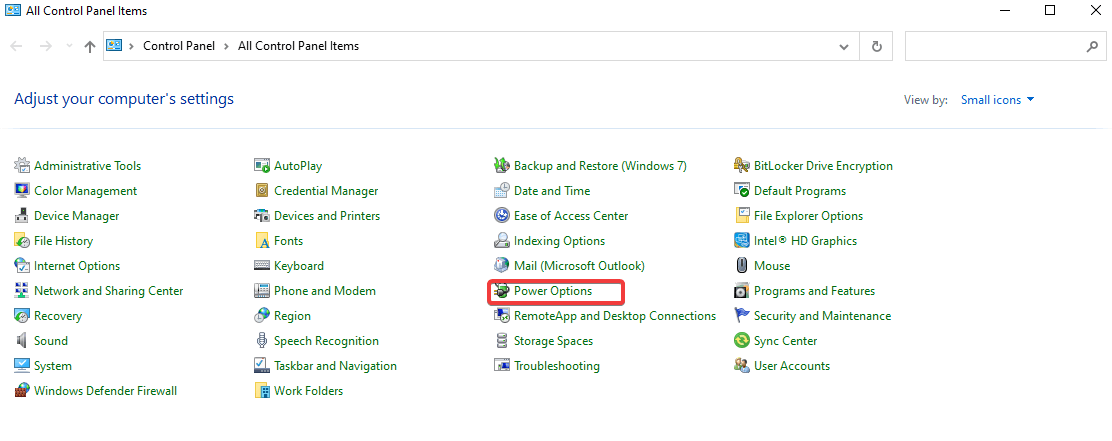Open the Backup and Restore icon
Image resolution: width=1112 pixels, height=441 pixels.
(x=502, y=166)
